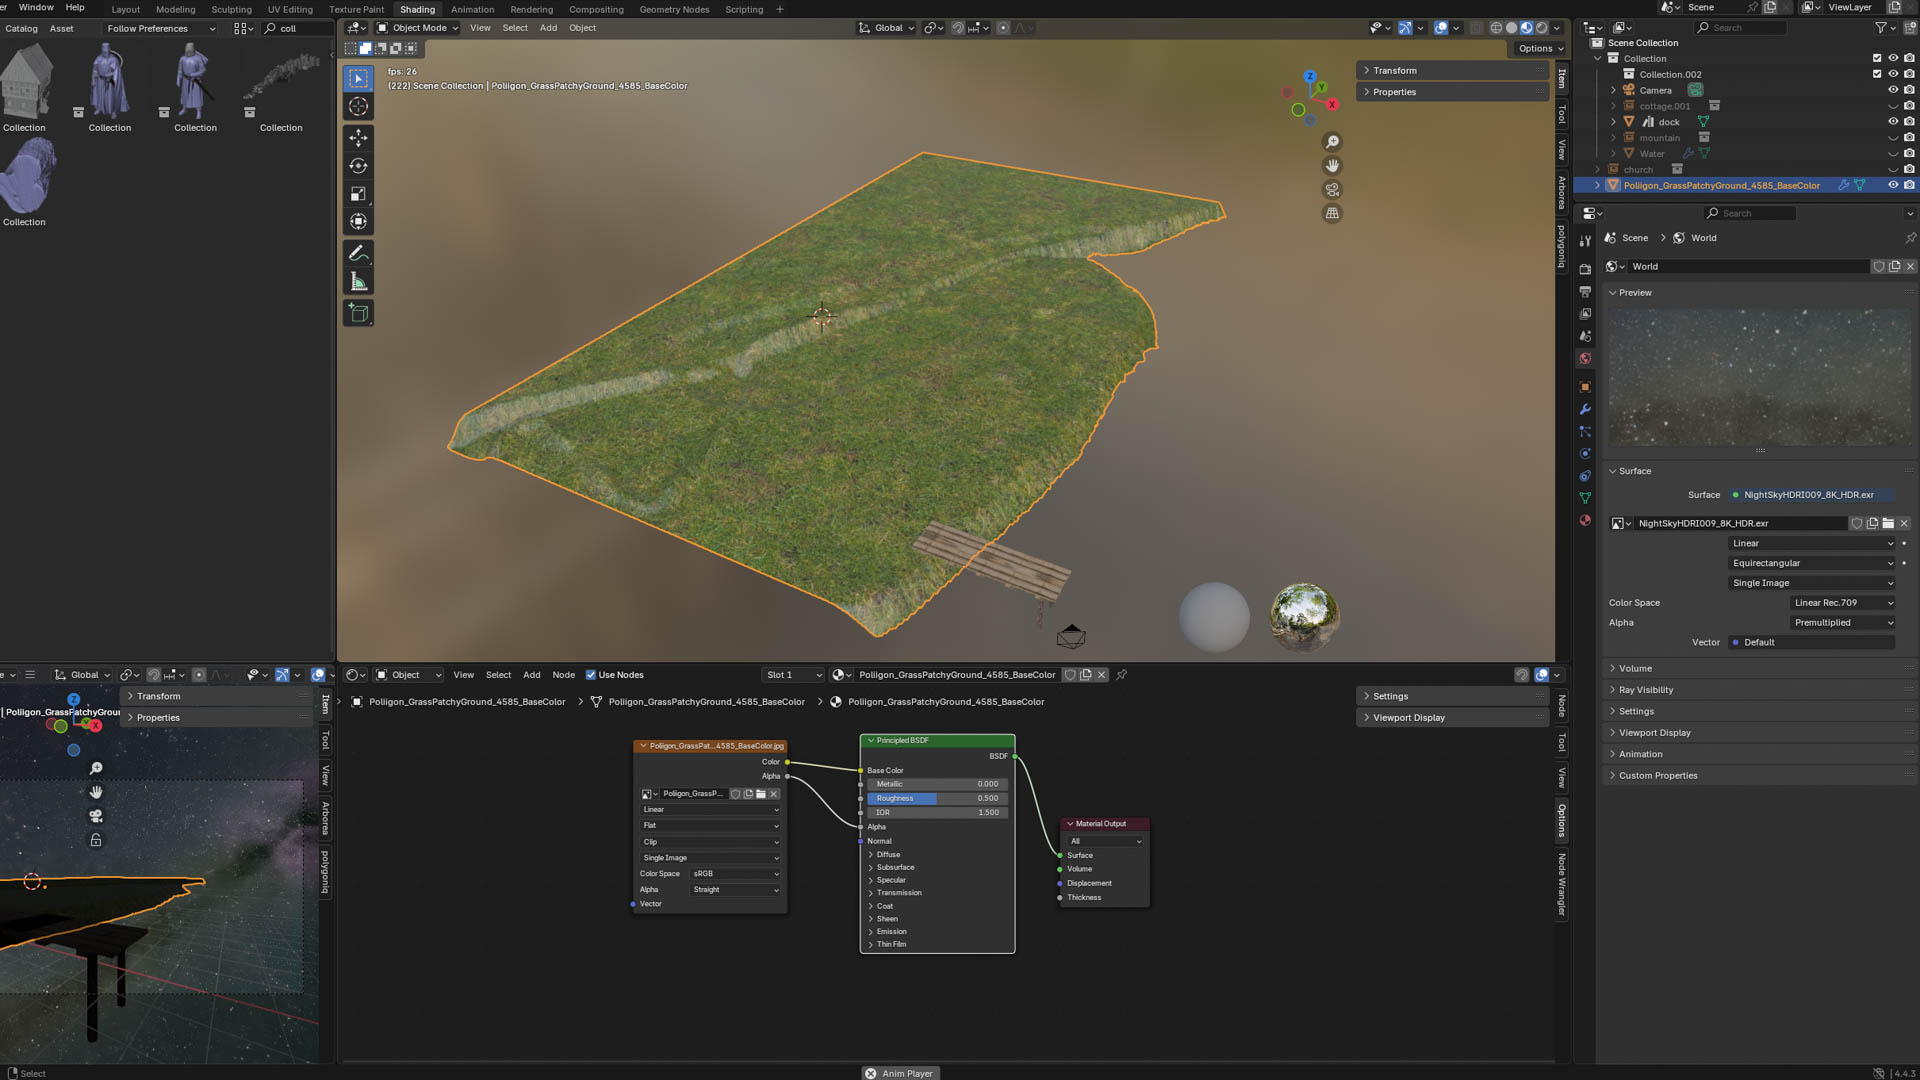Screen dimensions: 1920x1080
Task: Toggle Use Nodes checkbox
Action: pos(591,675)
